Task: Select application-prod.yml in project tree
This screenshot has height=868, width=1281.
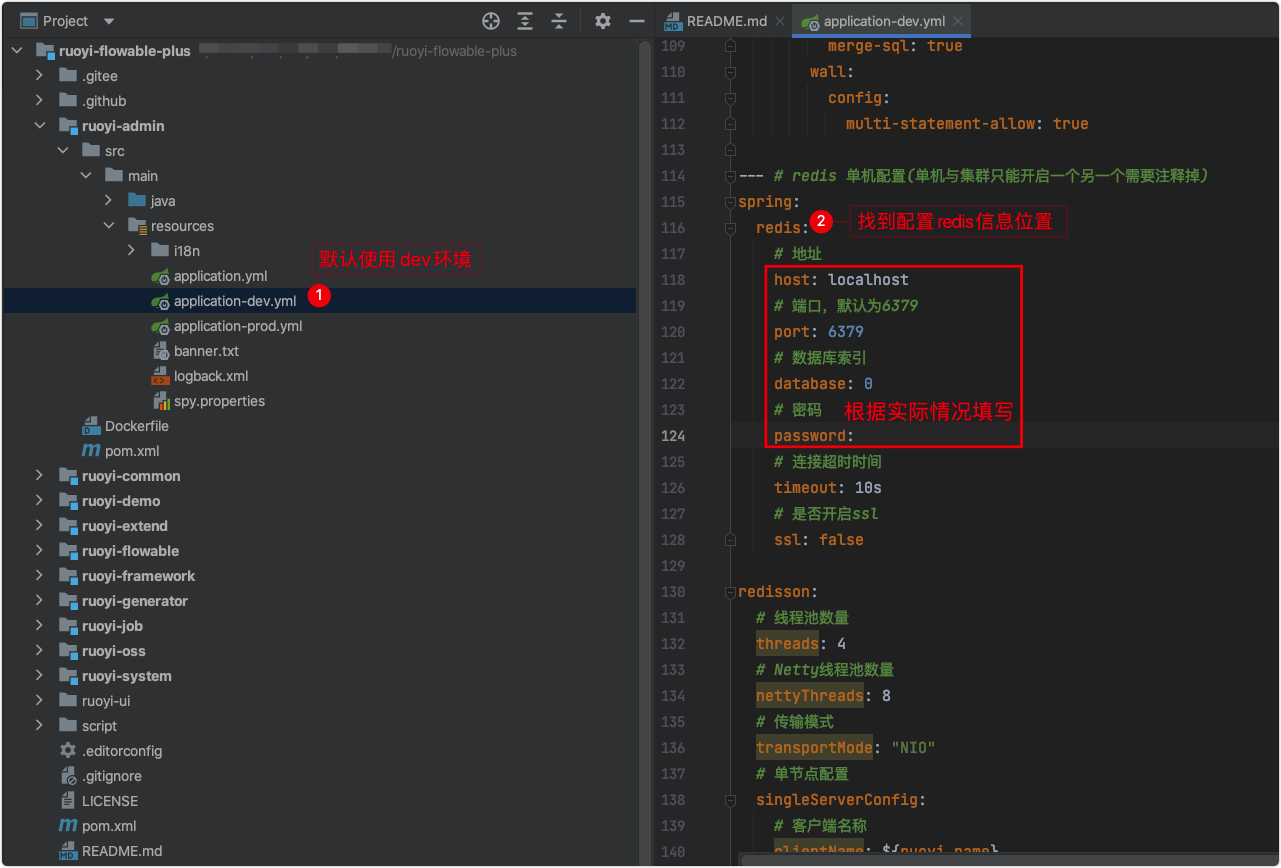Action: (237, 326)
